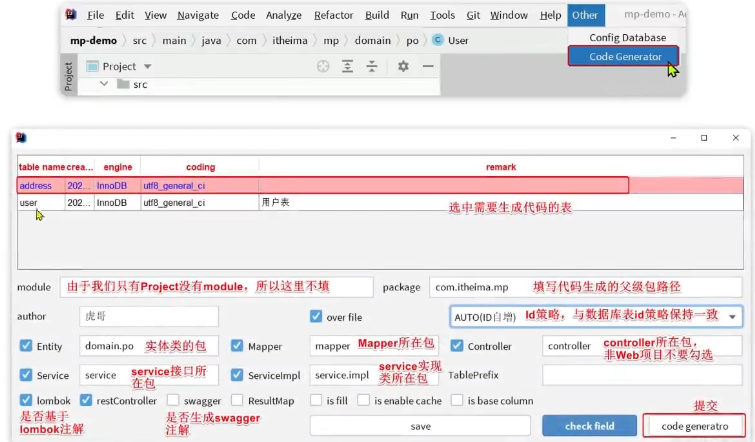Click the IntelliJ logo in the menu bar

coord(70,15)
